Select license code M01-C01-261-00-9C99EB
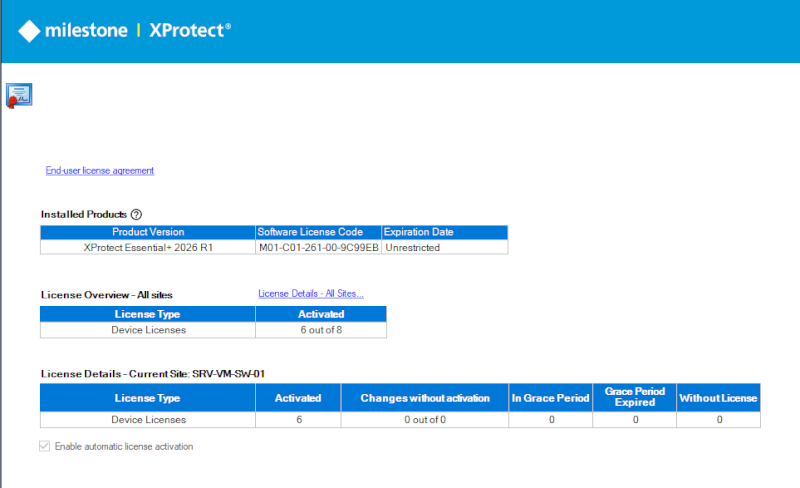Screen dimensions: 800x488 tap(318, 248)
